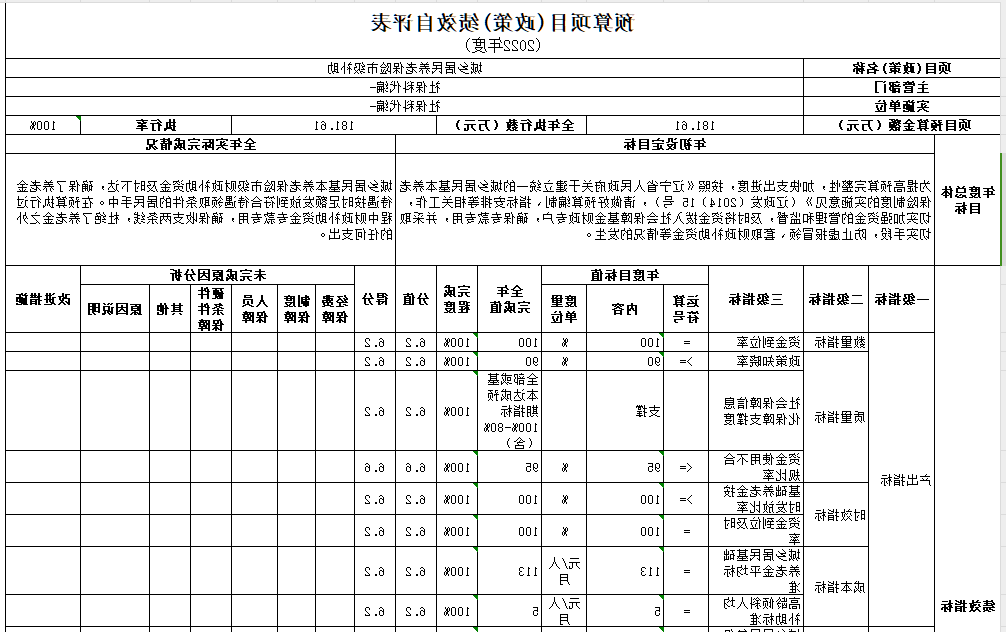Select the 执行率 label cell
1006x632 pixels.
[x=156, y=125]
